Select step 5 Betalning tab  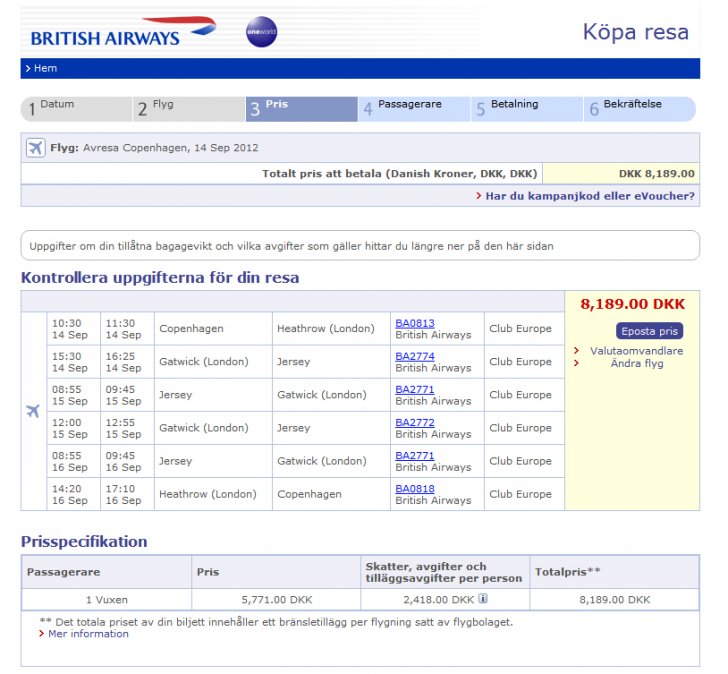tap(527, 109)
